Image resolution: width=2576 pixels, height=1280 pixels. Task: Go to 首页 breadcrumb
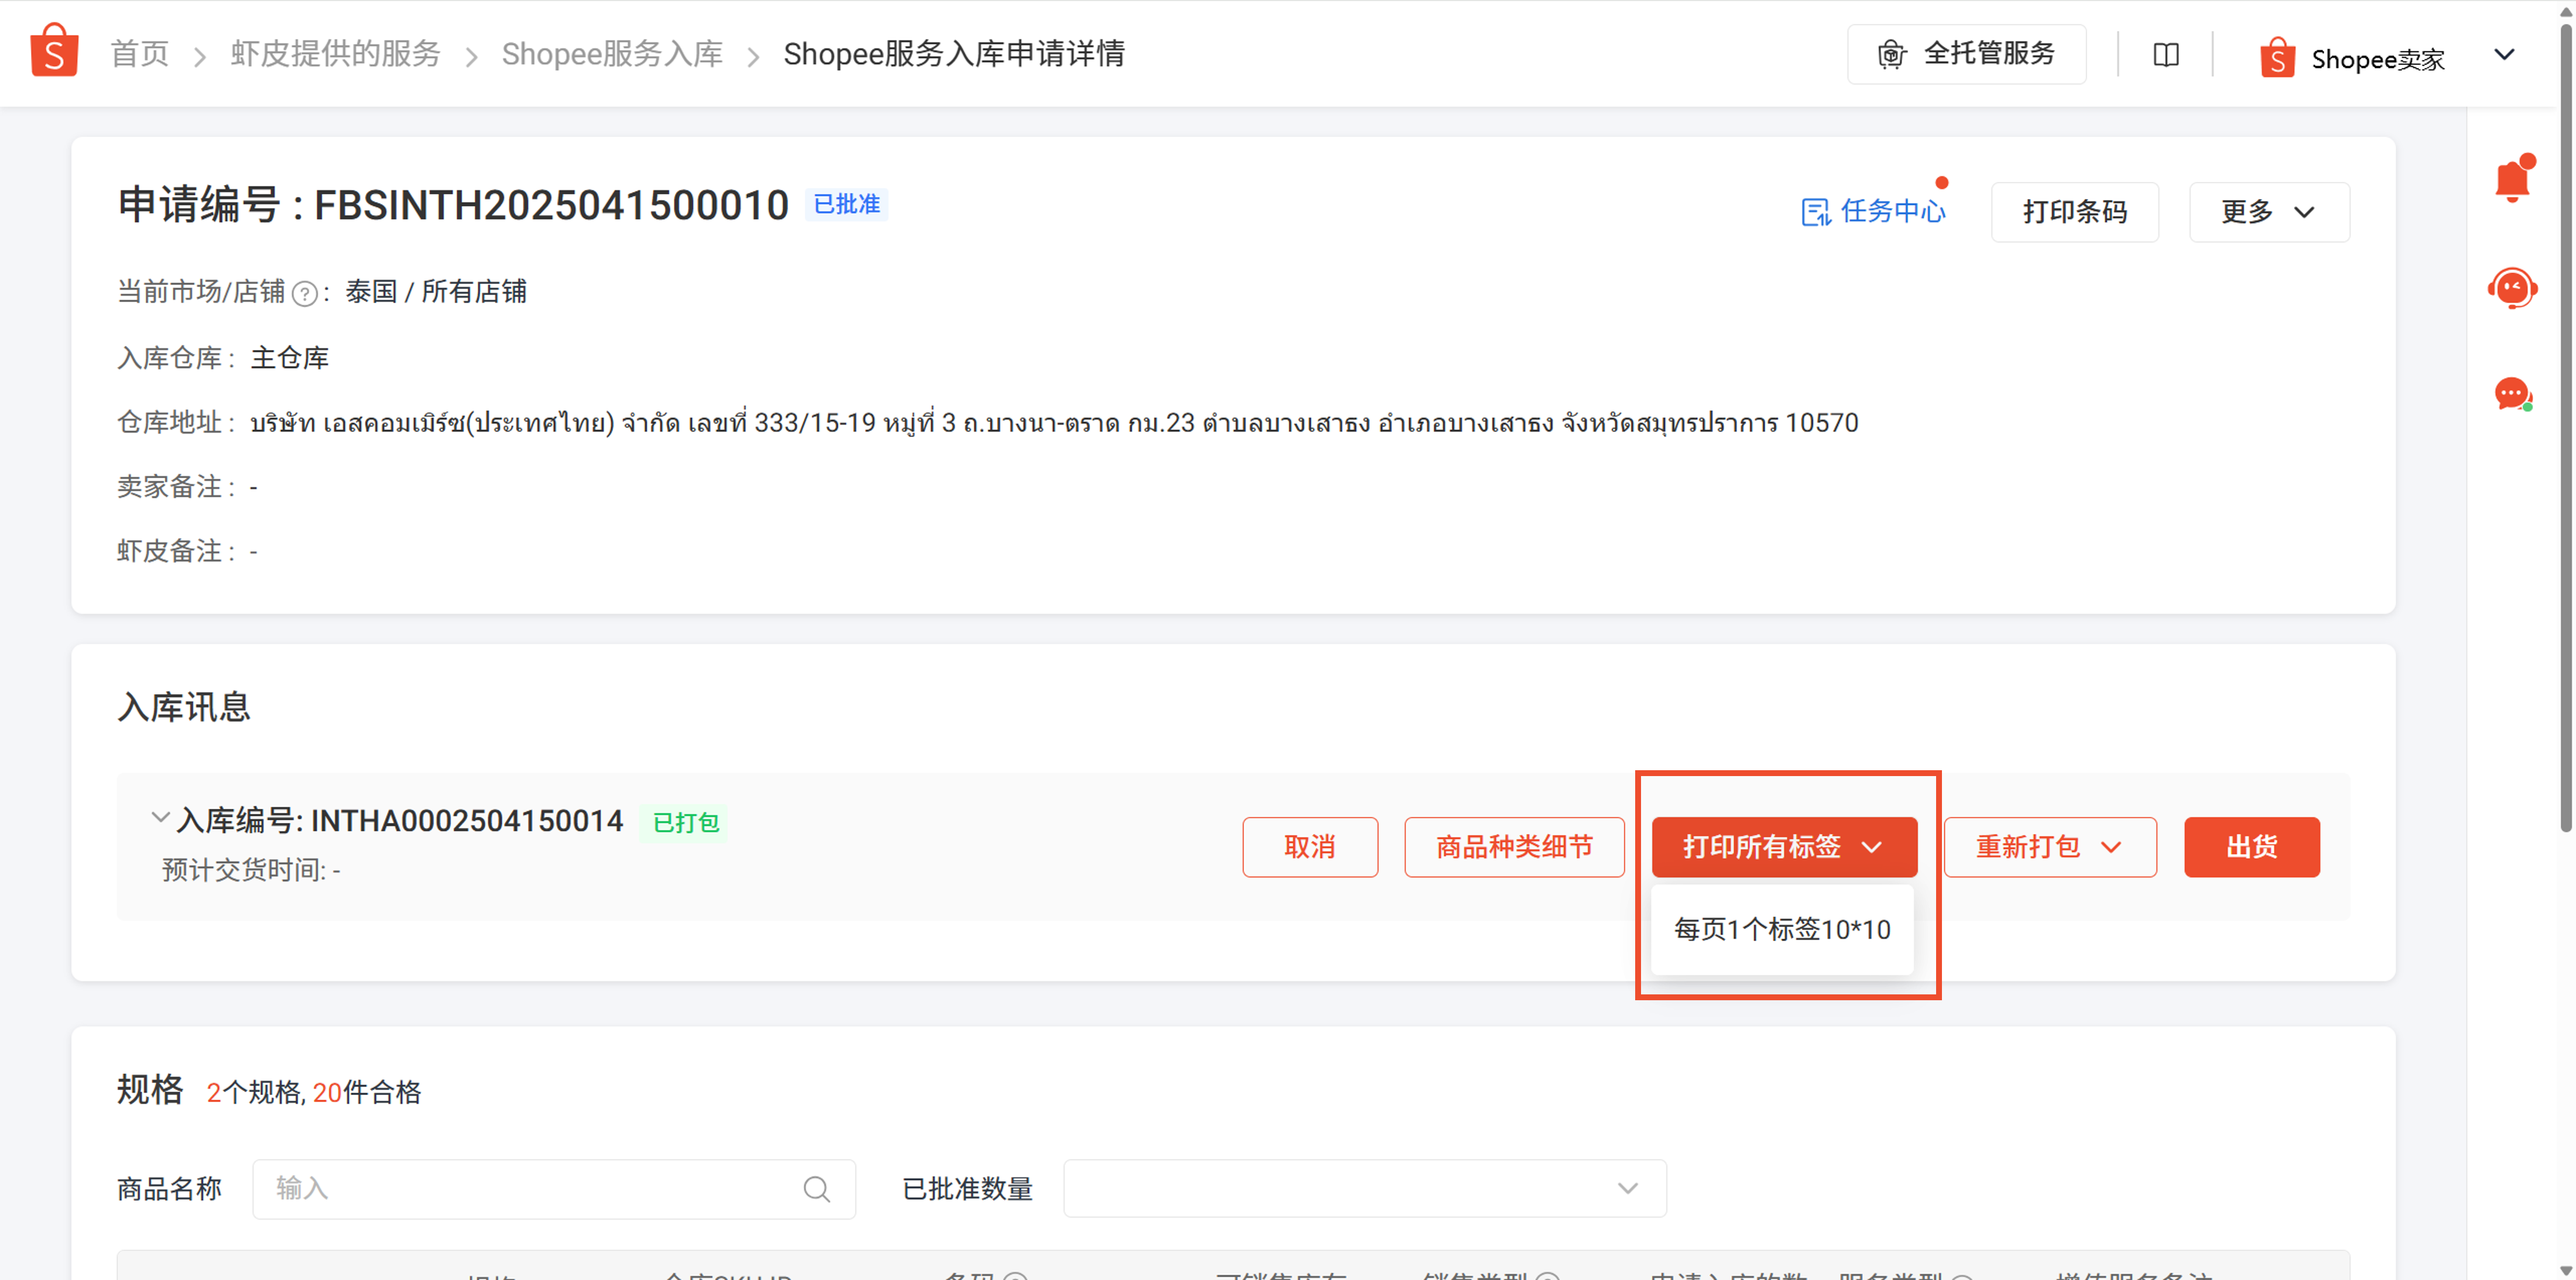coord(139,53)
